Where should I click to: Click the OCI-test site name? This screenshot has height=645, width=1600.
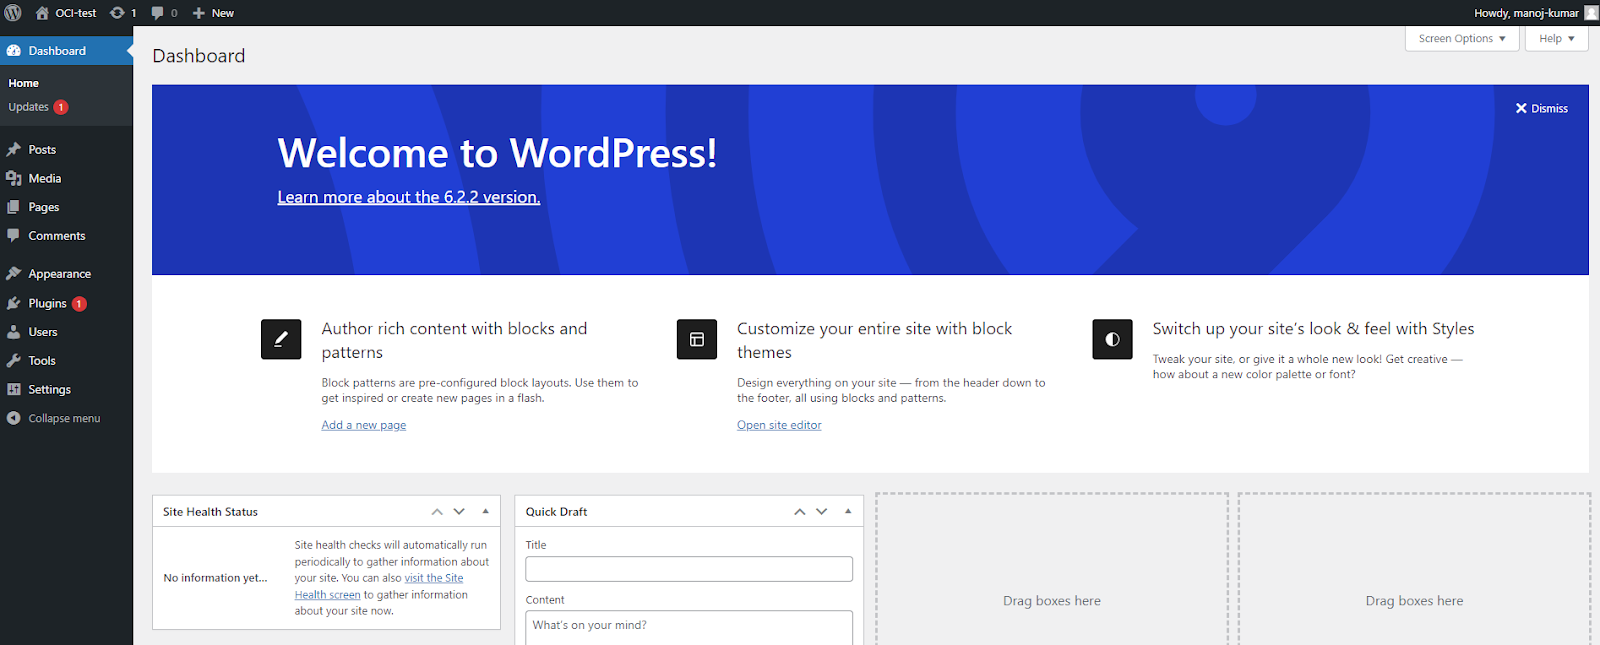pos(76,13)
